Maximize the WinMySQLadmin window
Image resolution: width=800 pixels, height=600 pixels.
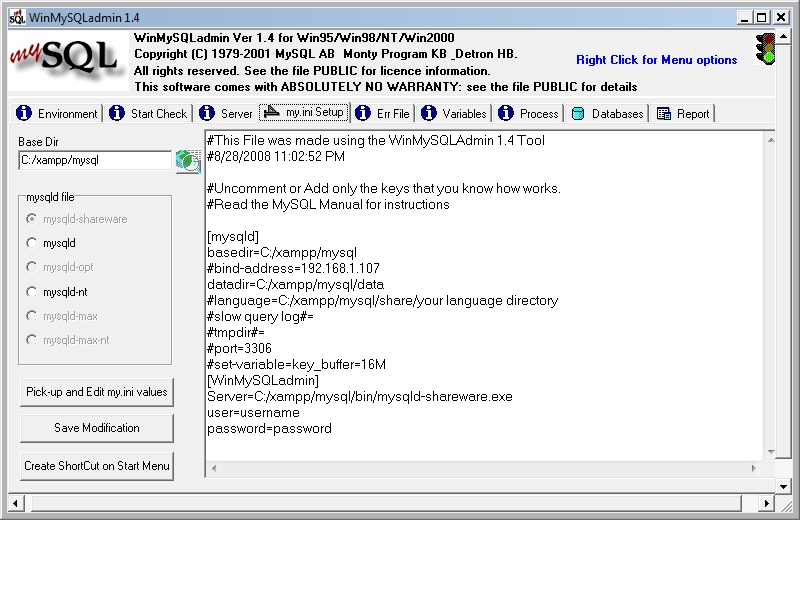point(762,18)
